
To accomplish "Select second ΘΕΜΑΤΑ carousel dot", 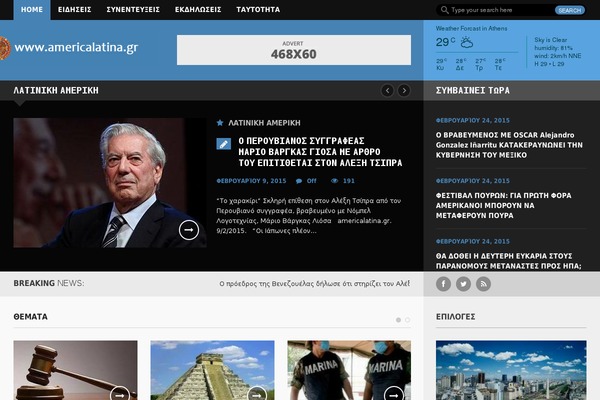I will [x=408, y=320].
